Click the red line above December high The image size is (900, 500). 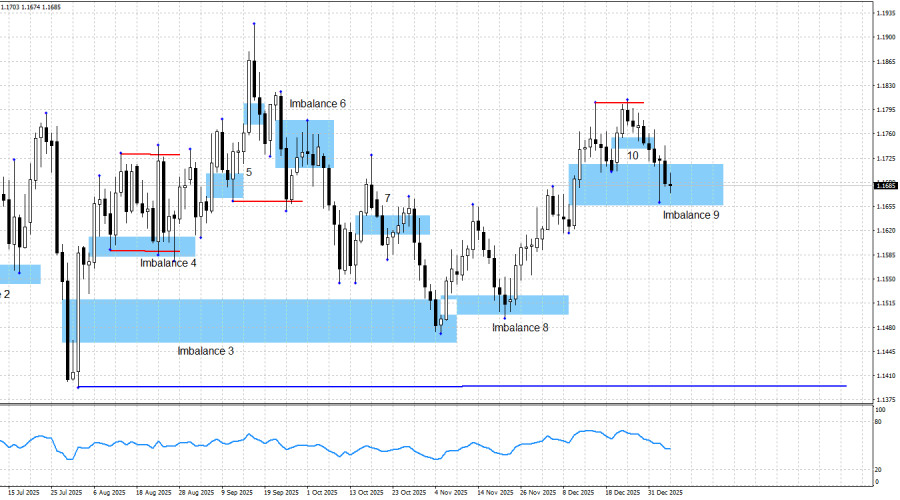(618, 102)
